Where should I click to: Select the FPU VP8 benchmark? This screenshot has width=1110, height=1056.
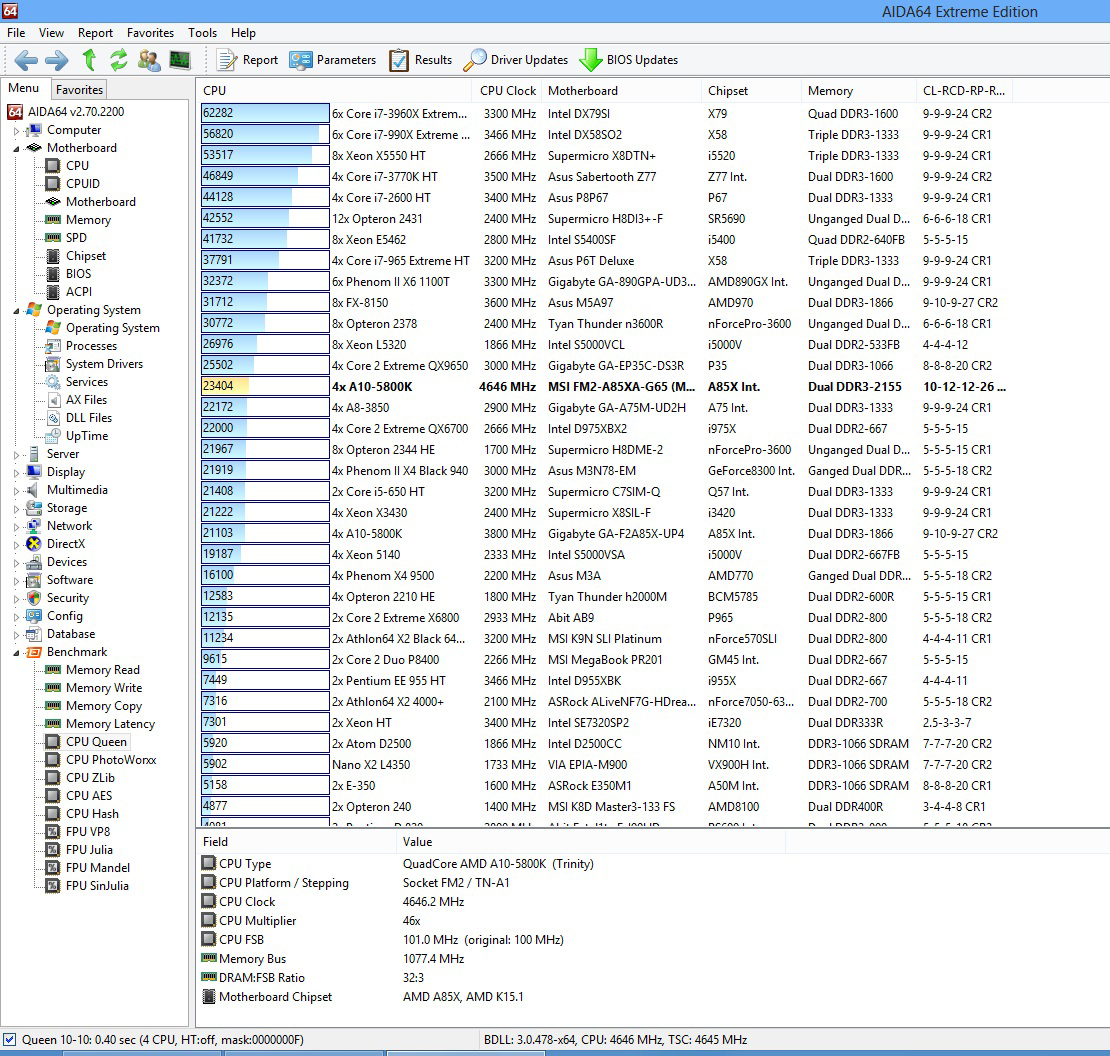88,832
